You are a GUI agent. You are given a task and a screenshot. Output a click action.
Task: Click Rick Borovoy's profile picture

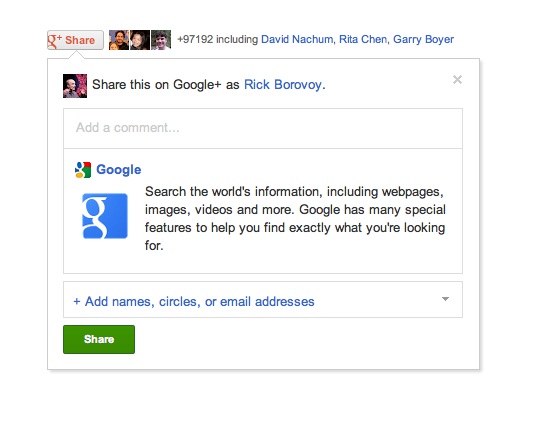pyautogui.click(x=75, y=86)
